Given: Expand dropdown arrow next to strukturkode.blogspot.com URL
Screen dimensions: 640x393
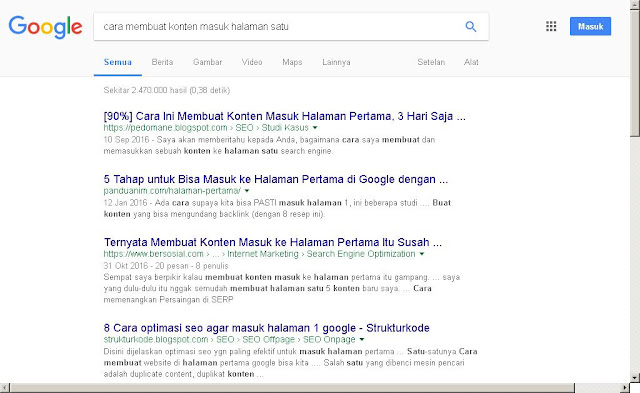Looking at the screenshot, I should (362, 340).
